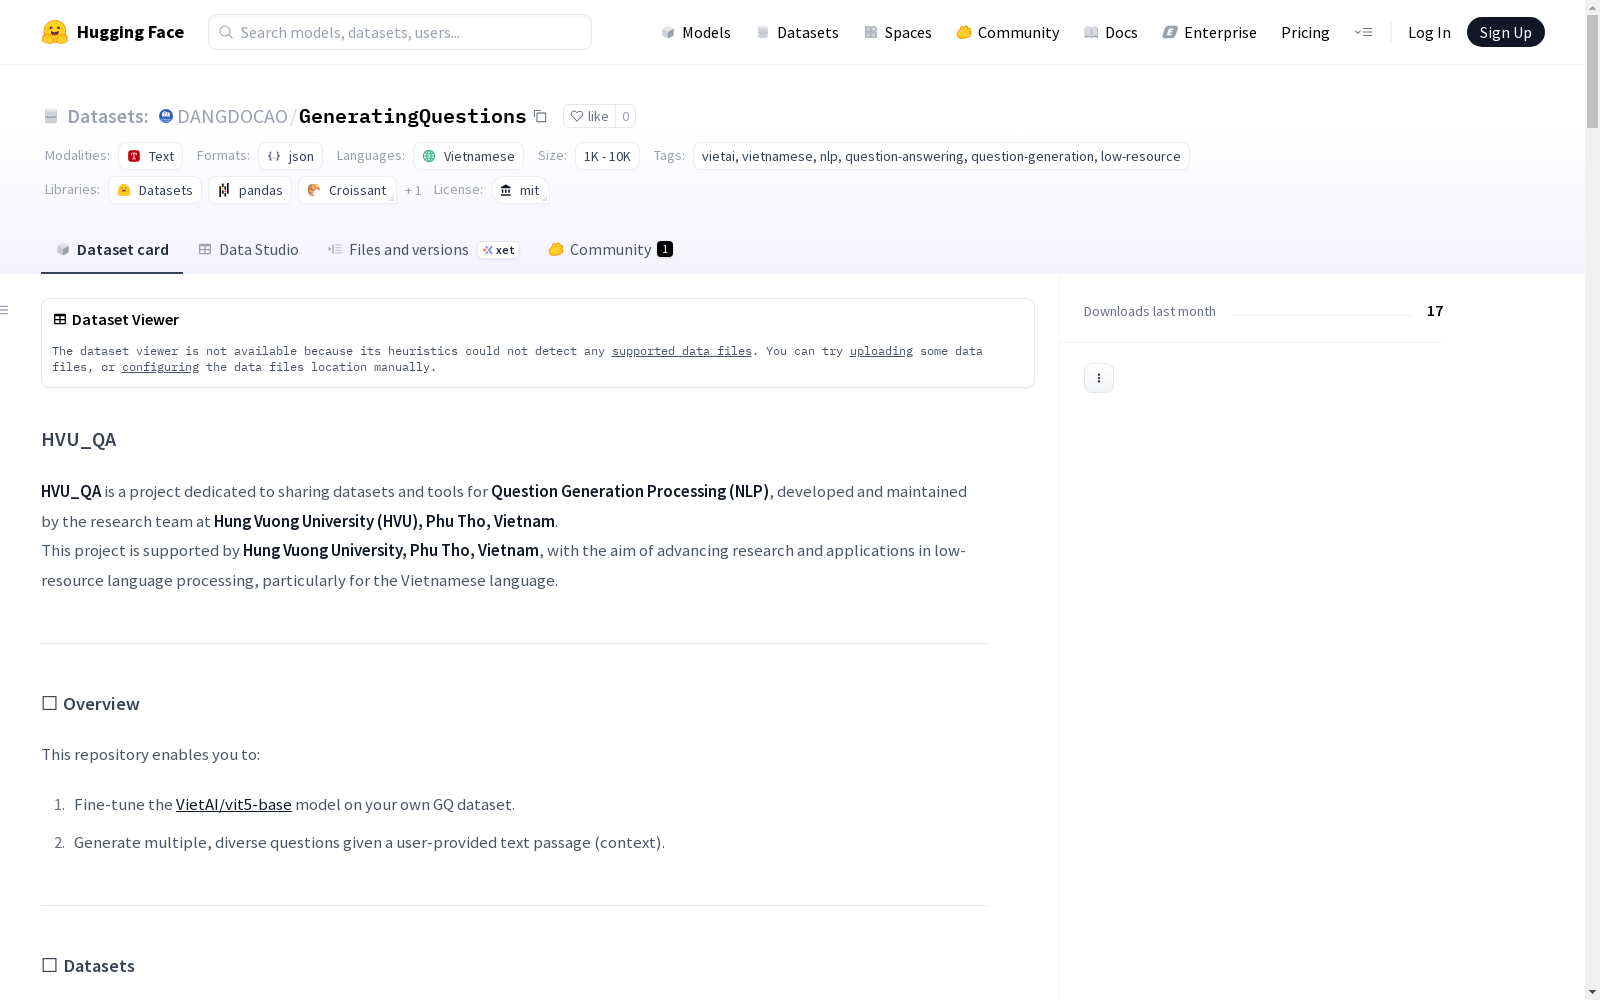The image size is (1600, 1000).
Task: Expand the +1 more libraries
Action: (x=413, y=190)
